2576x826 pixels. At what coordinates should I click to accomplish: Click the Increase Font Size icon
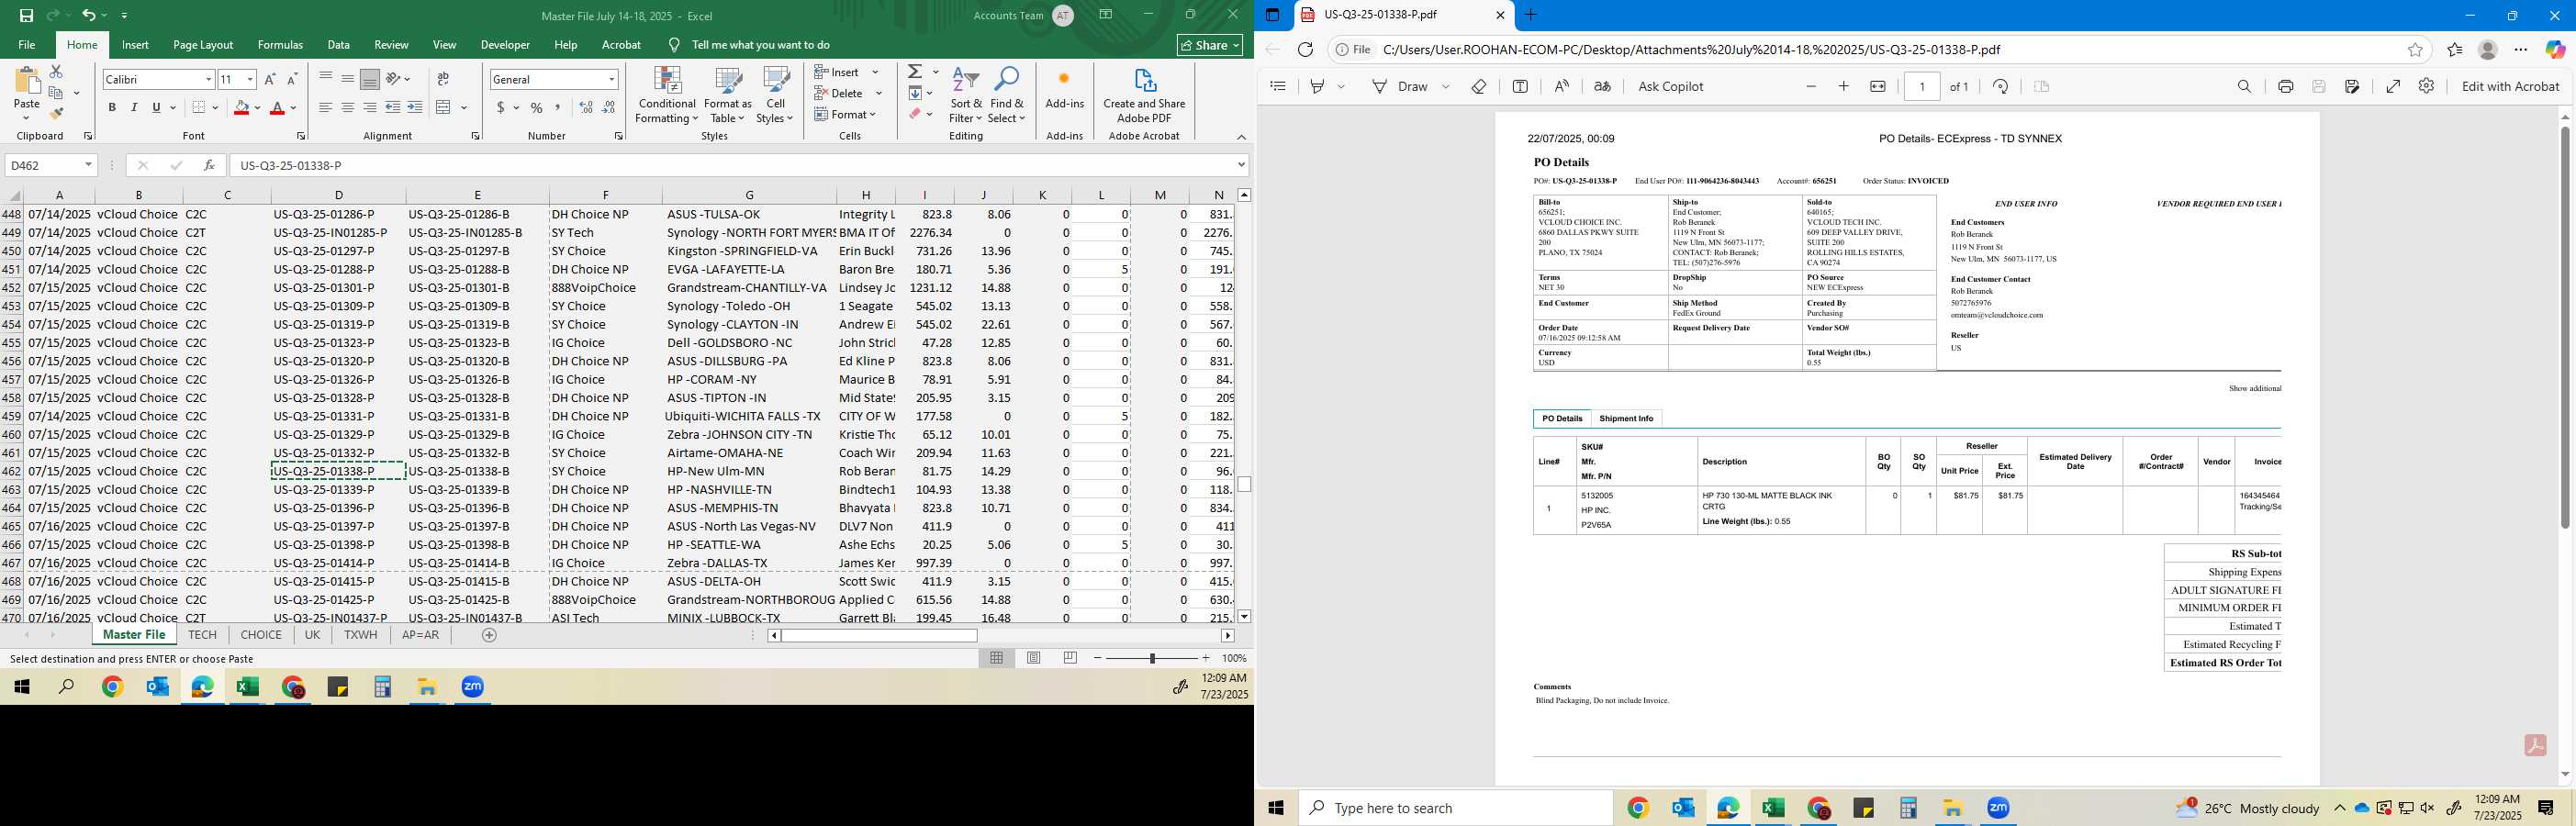(x=270, y=79)
